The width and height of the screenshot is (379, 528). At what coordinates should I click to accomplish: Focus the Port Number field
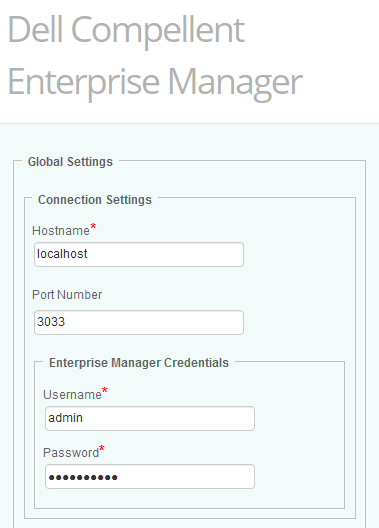pos(139,322)
